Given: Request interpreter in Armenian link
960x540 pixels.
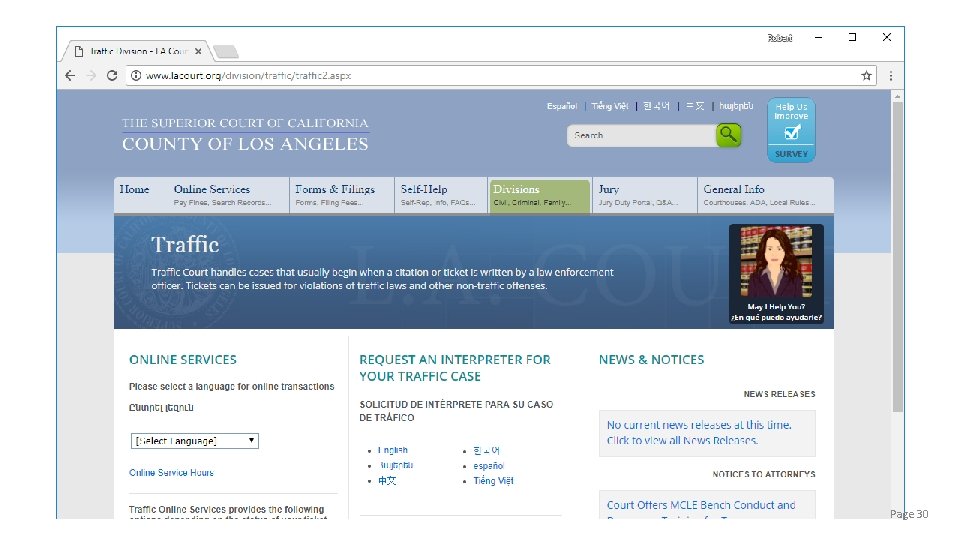Looking at the screenshot, I should [396, 465].
